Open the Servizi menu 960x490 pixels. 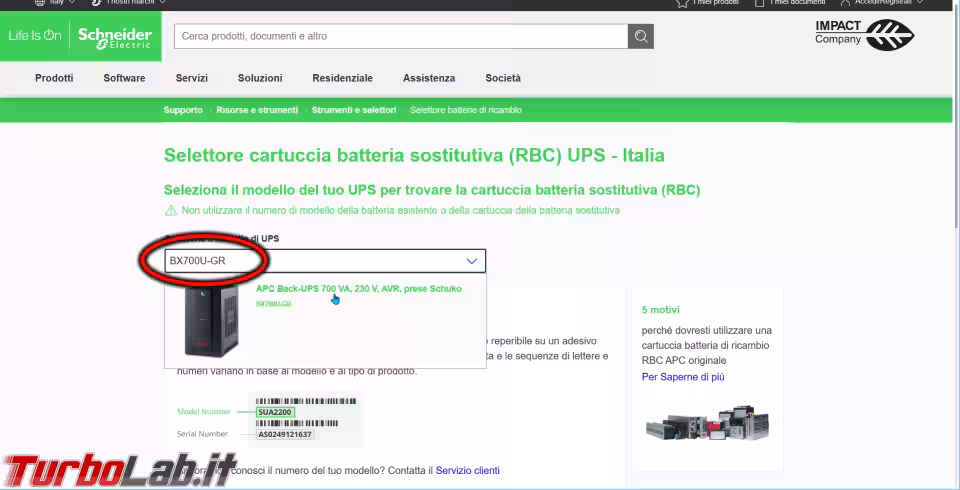(191, 78)
